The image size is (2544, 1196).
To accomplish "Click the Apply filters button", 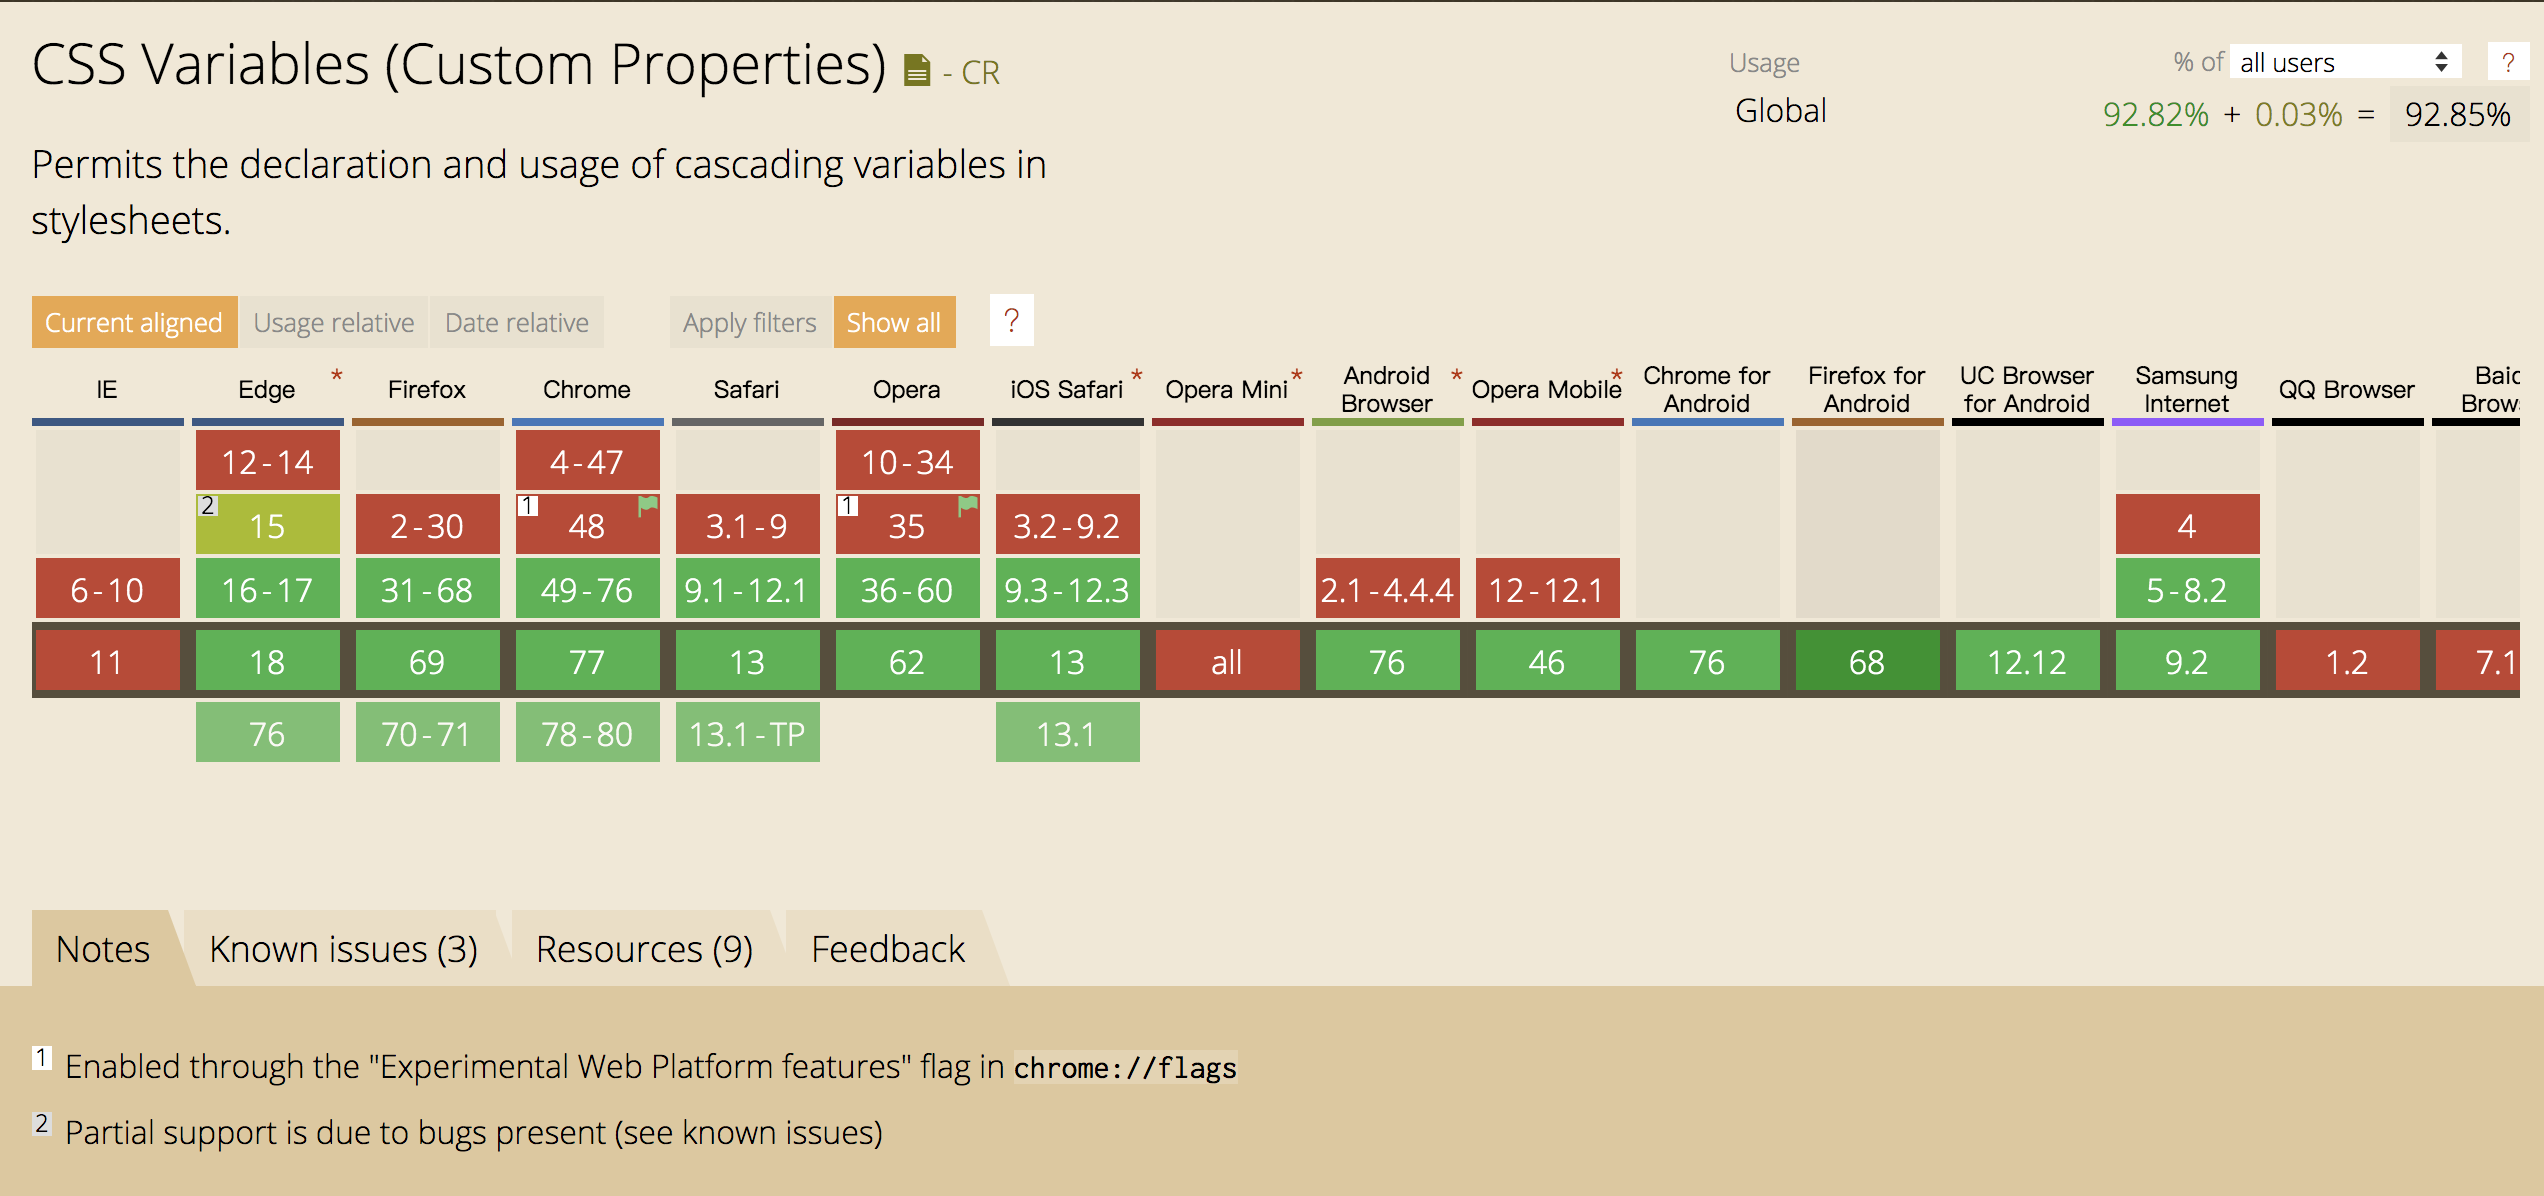I will point(749,322).
